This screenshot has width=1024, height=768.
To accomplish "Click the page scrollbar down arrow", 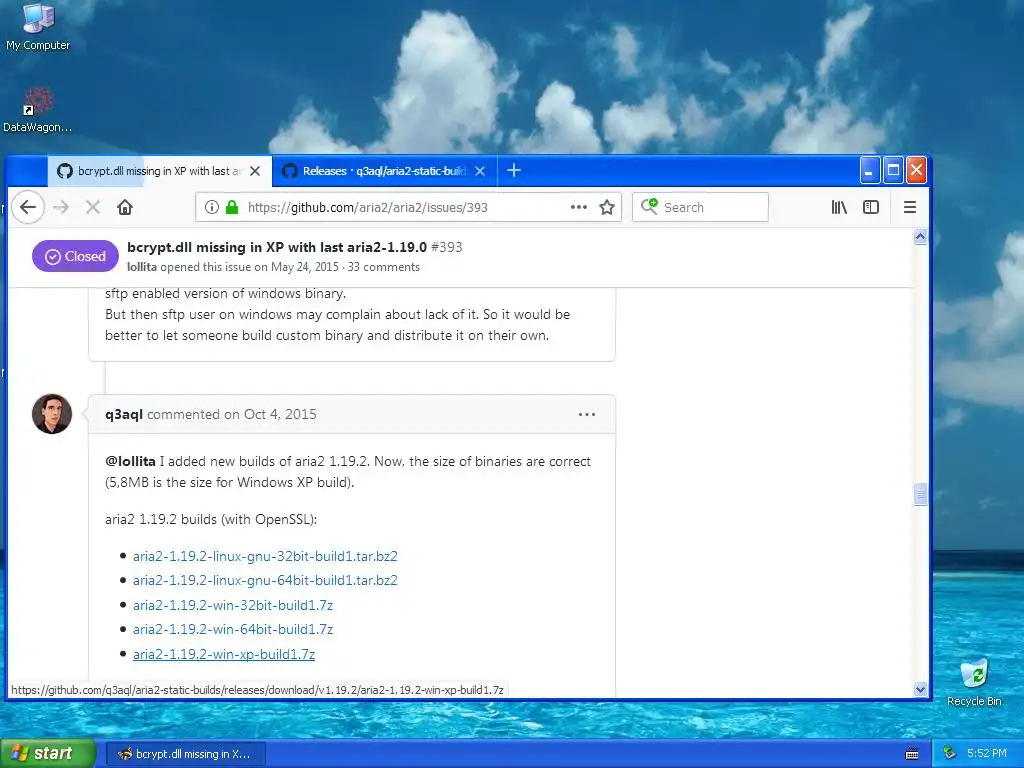I will [x=920, y=689].
